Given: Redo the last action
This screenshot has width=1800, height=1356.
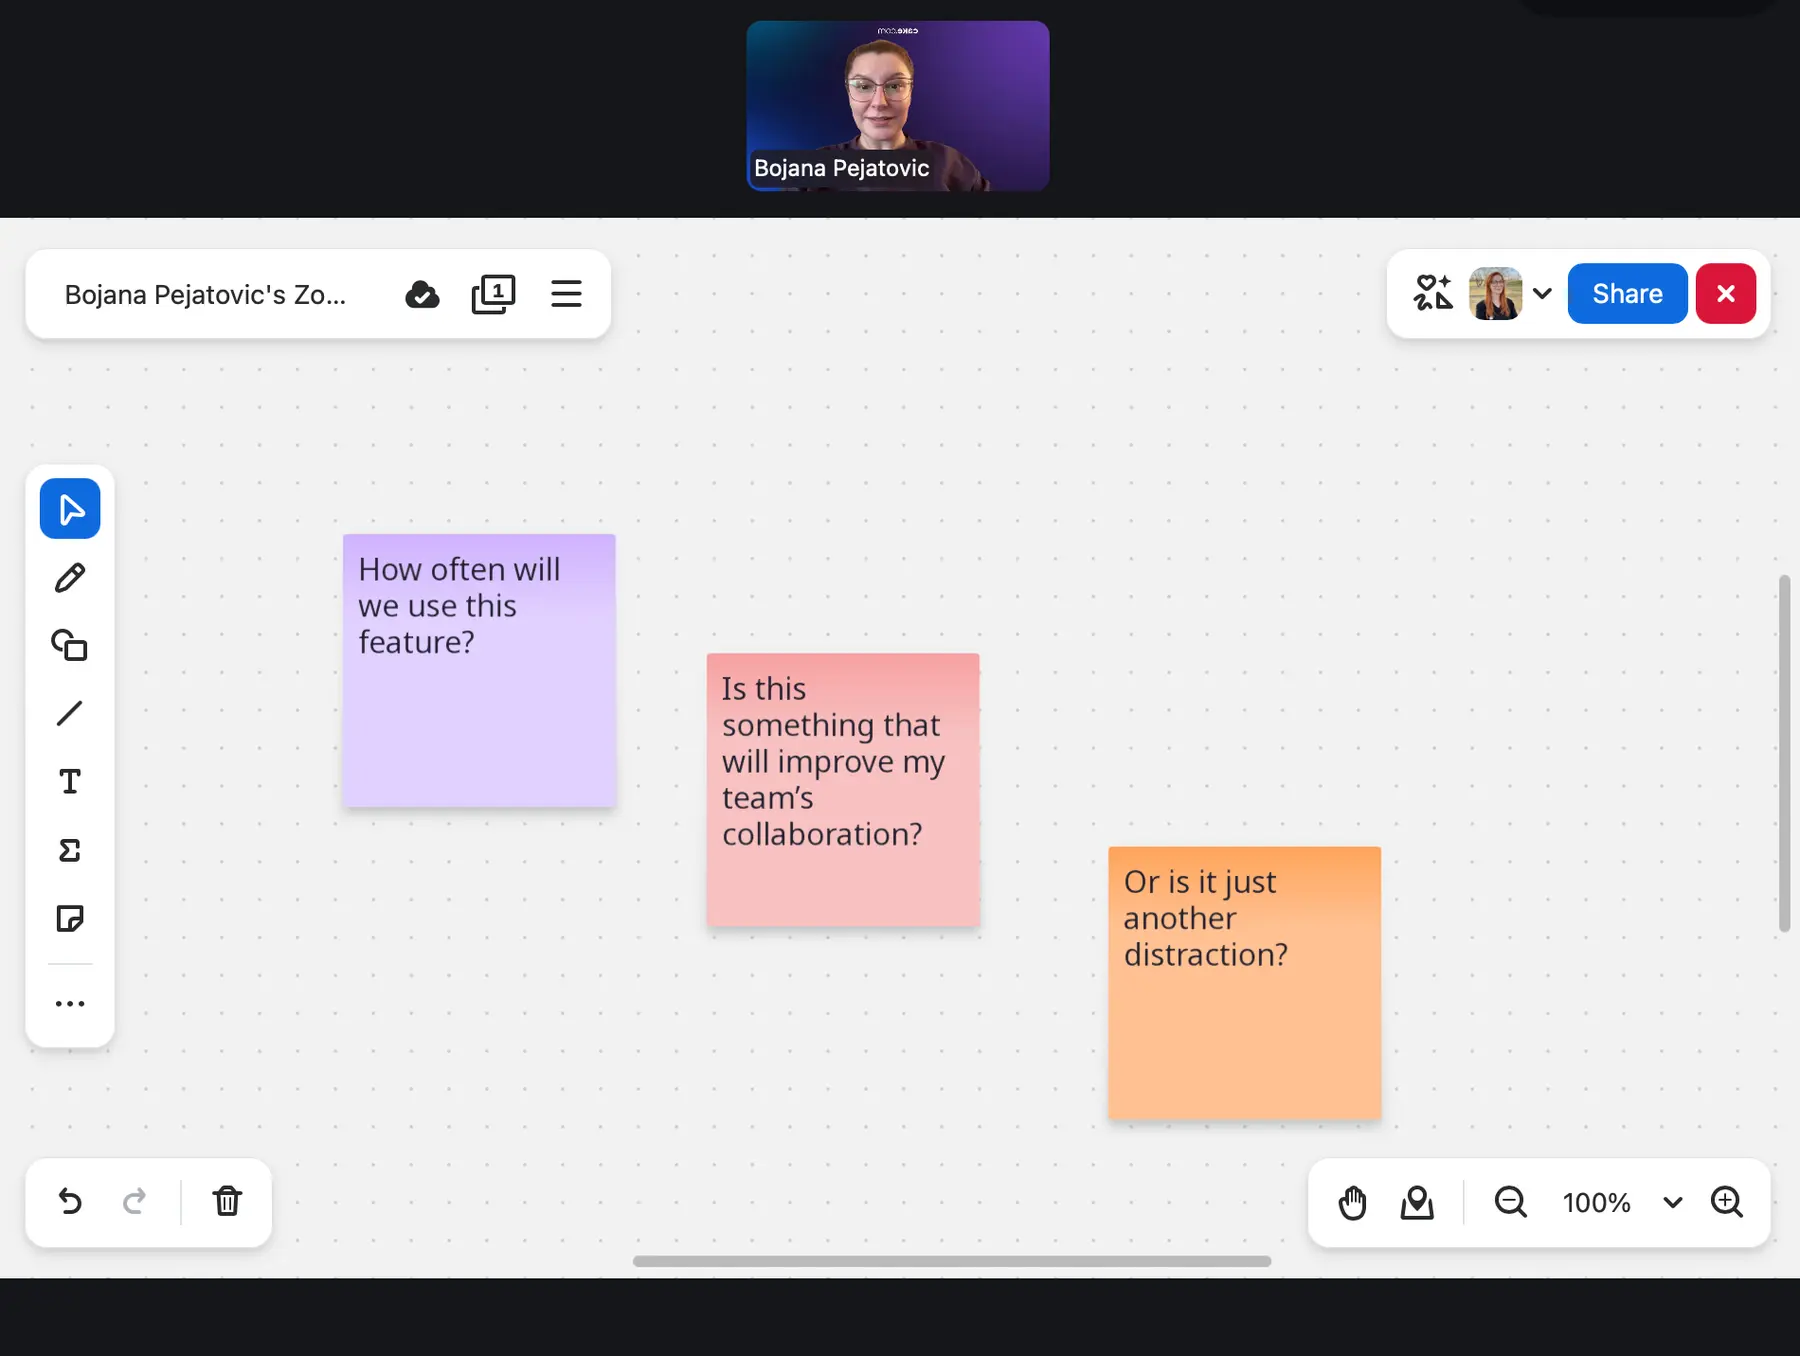Looking at the screenshot, I should [134, 1201].
